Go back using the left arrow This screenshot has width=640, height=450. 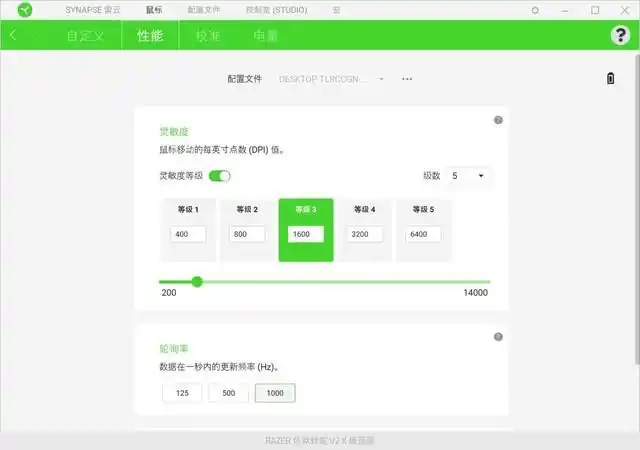pyautogui.click(x=13, y=35)
